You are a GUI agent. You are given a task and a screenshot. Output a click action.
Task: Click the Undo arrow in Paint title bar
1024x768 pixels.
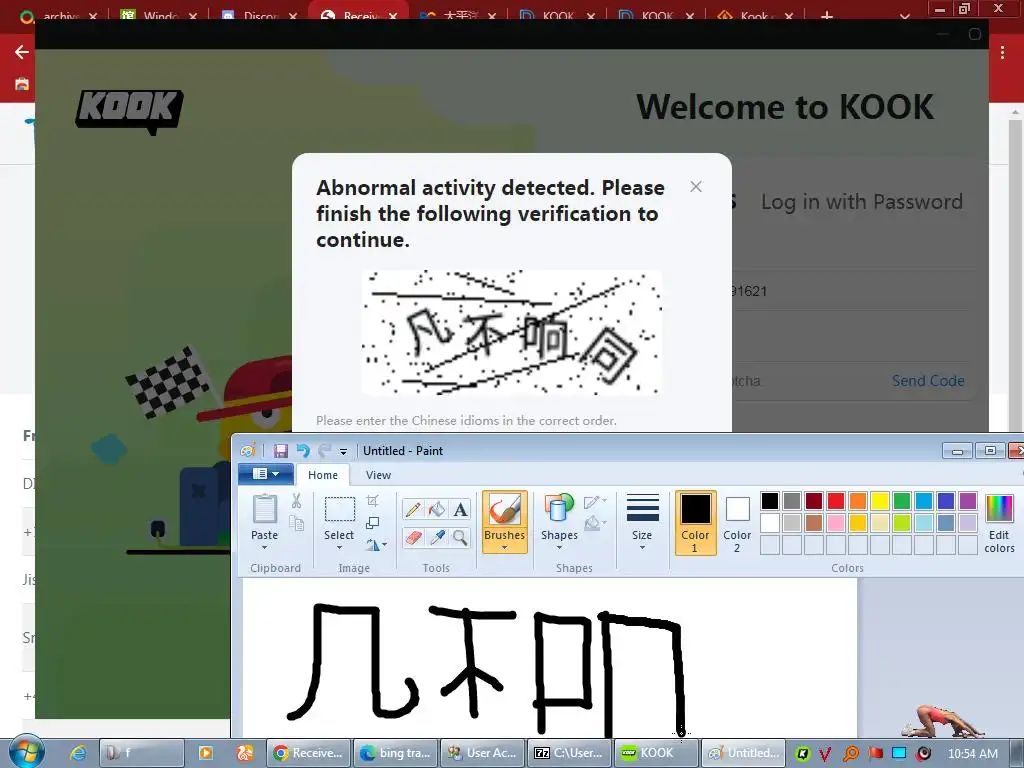click(x=303, y=451)
